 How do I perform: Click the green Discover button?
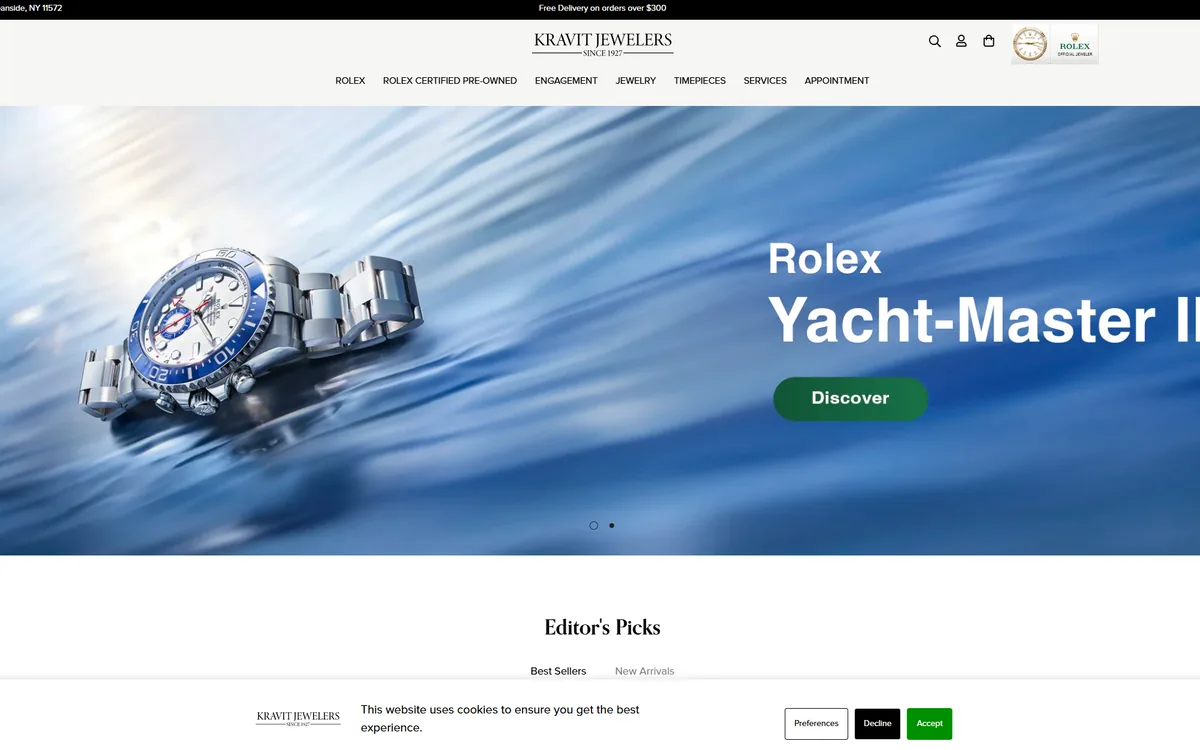[x=850, y=398]
